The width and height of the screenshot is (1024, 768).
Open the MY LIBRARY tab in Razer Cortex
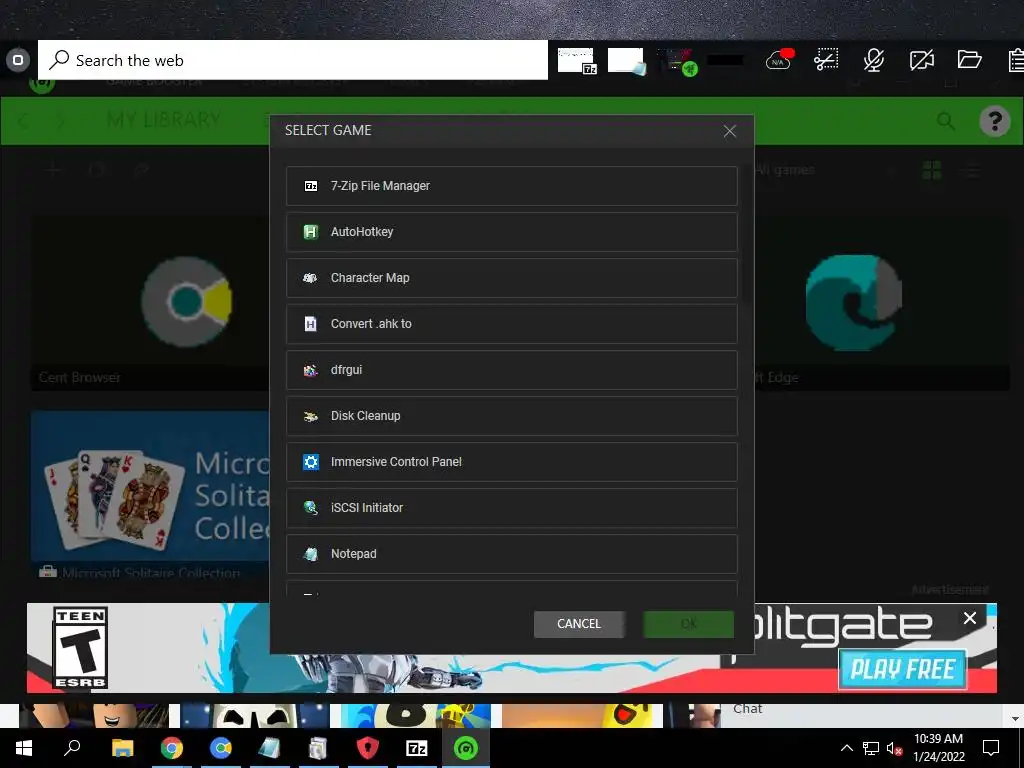pyautogui.click(x=164, y=120)
